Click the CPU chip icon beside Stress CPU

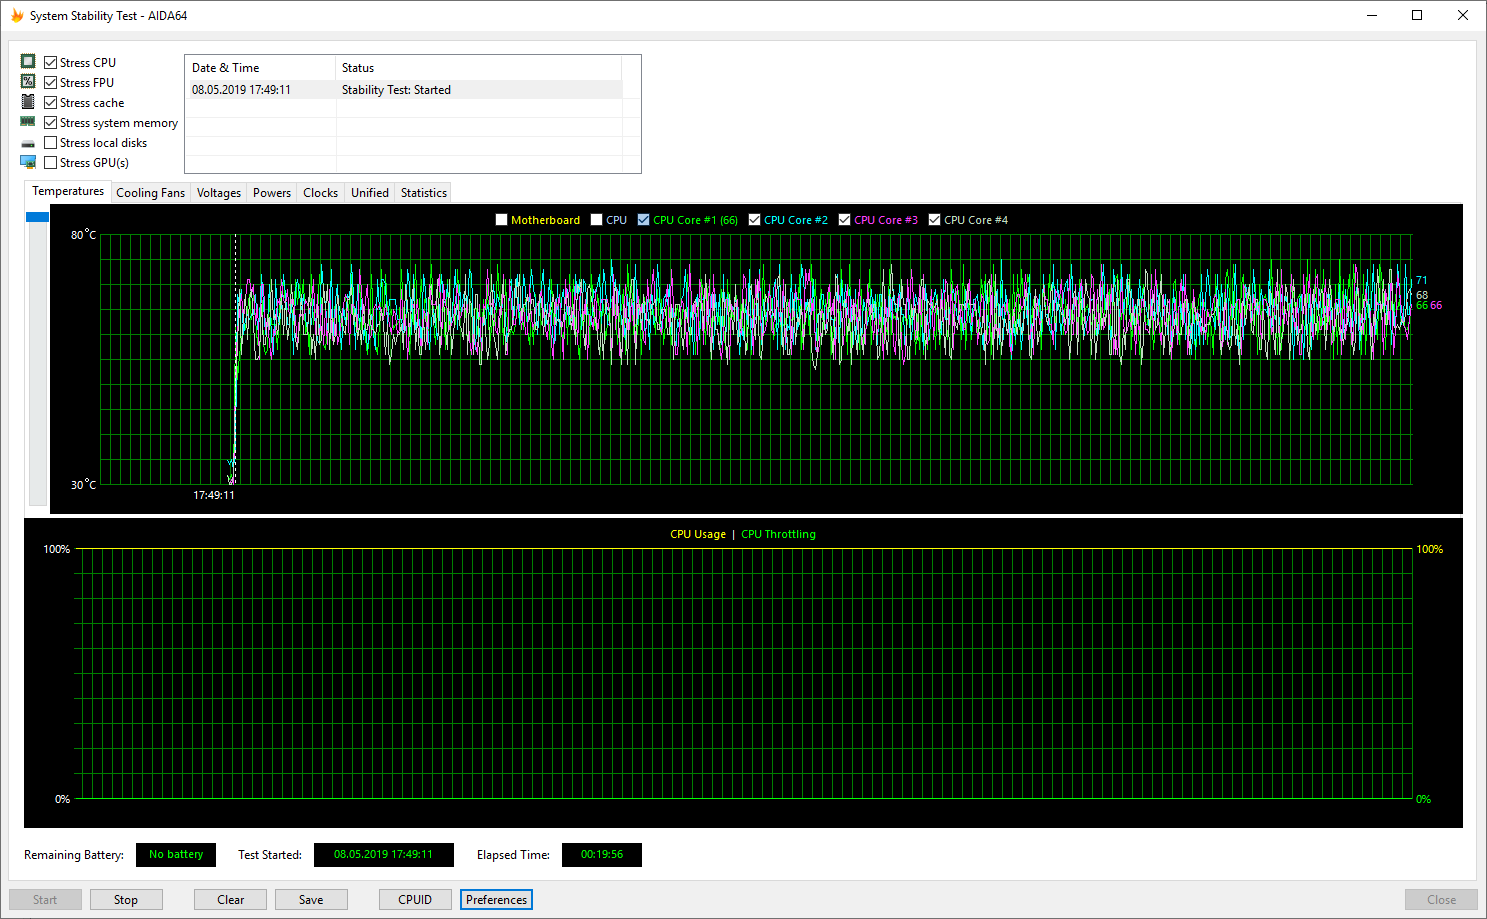28,62
